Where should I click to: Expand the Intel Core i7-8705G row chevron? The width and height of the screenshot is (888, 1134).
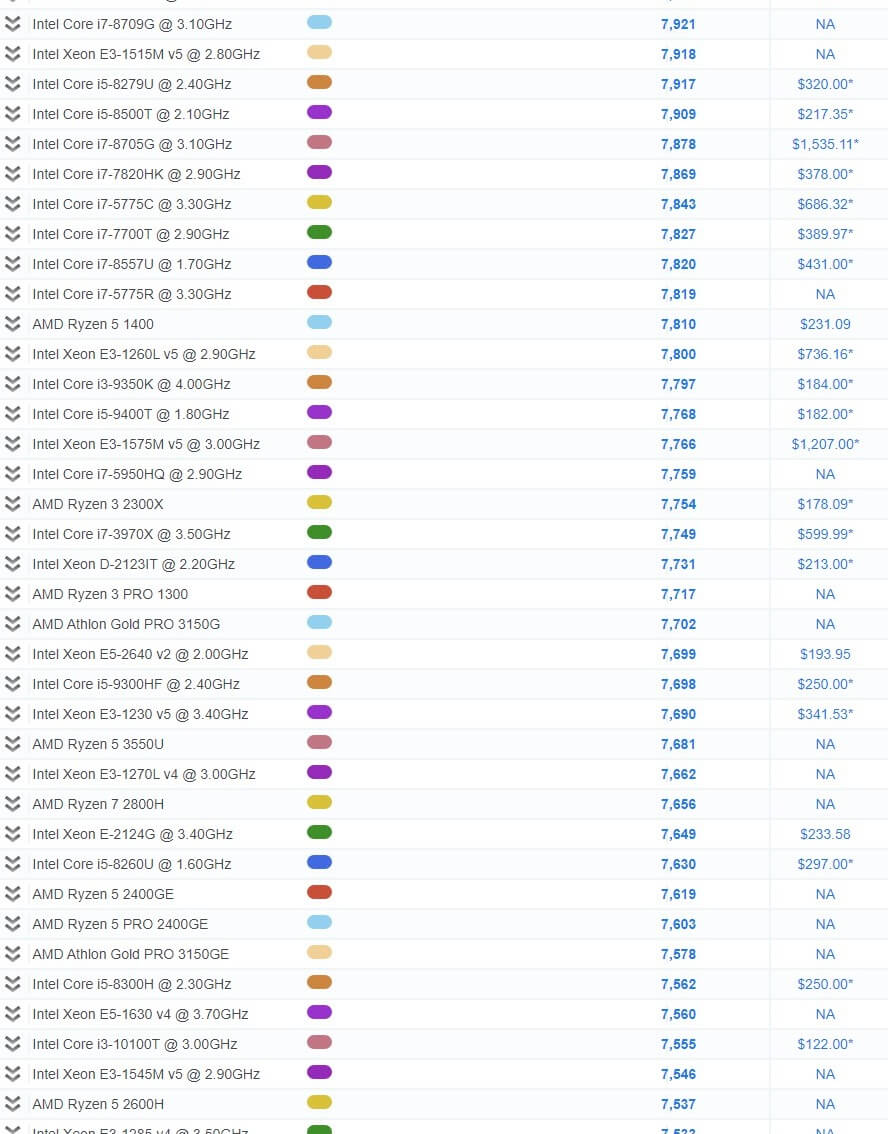[12, 144]
